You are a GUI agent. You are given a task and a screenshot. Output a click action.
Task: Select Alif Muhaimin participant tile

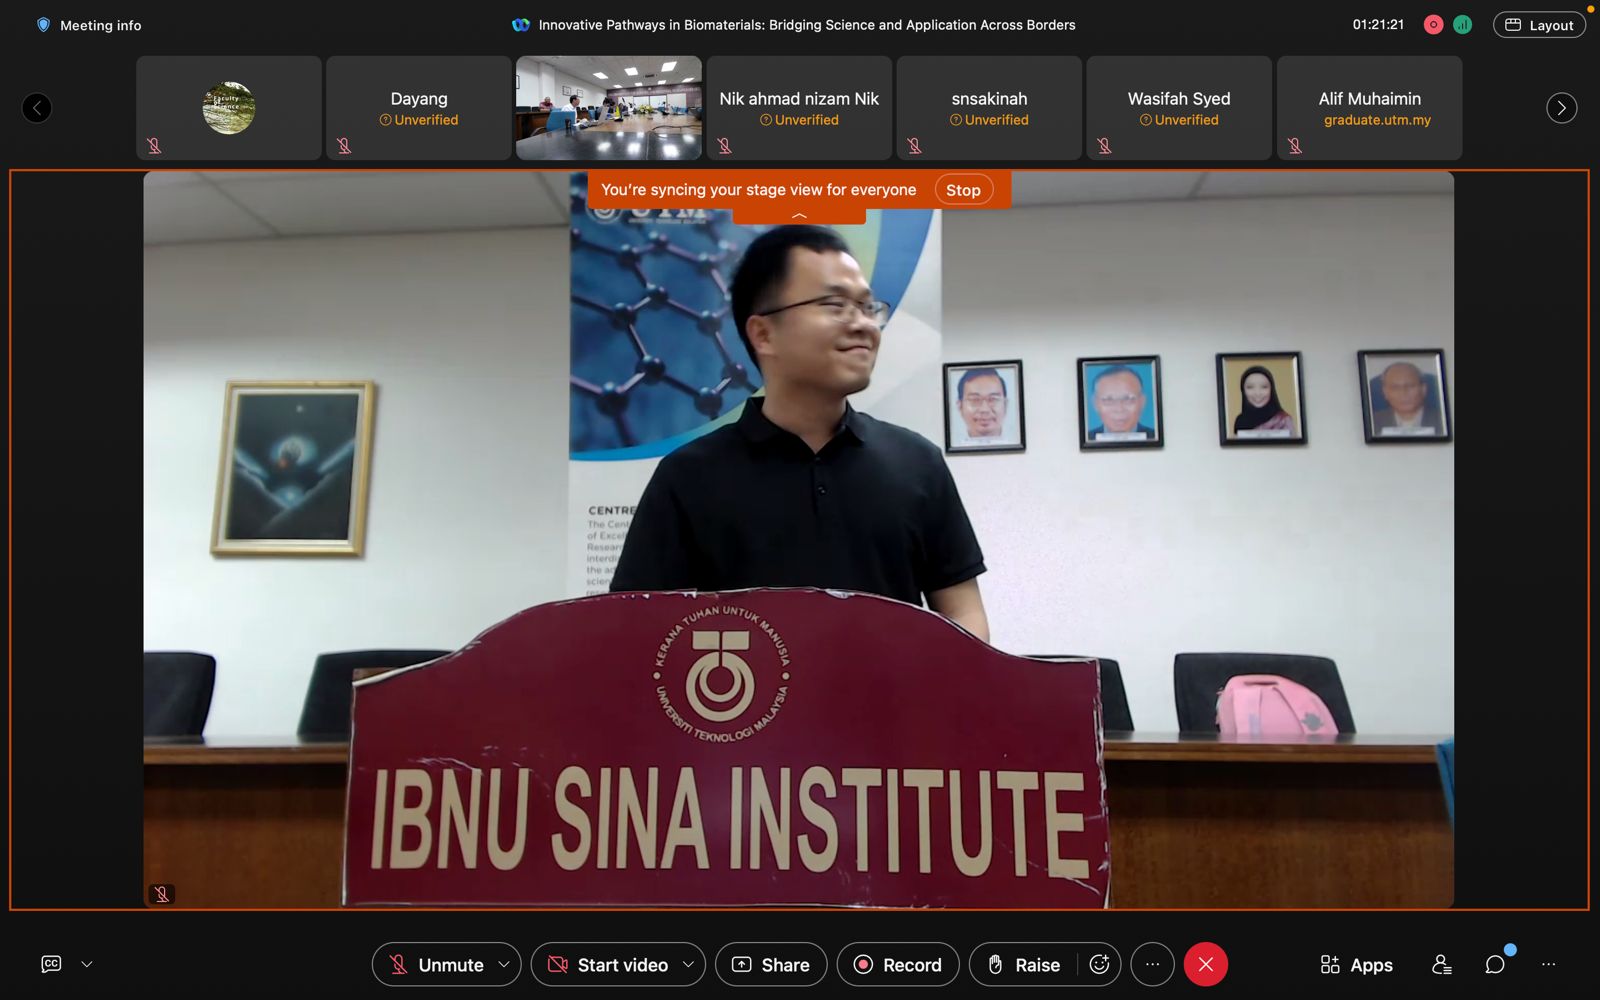click(x=1369, y=108)
